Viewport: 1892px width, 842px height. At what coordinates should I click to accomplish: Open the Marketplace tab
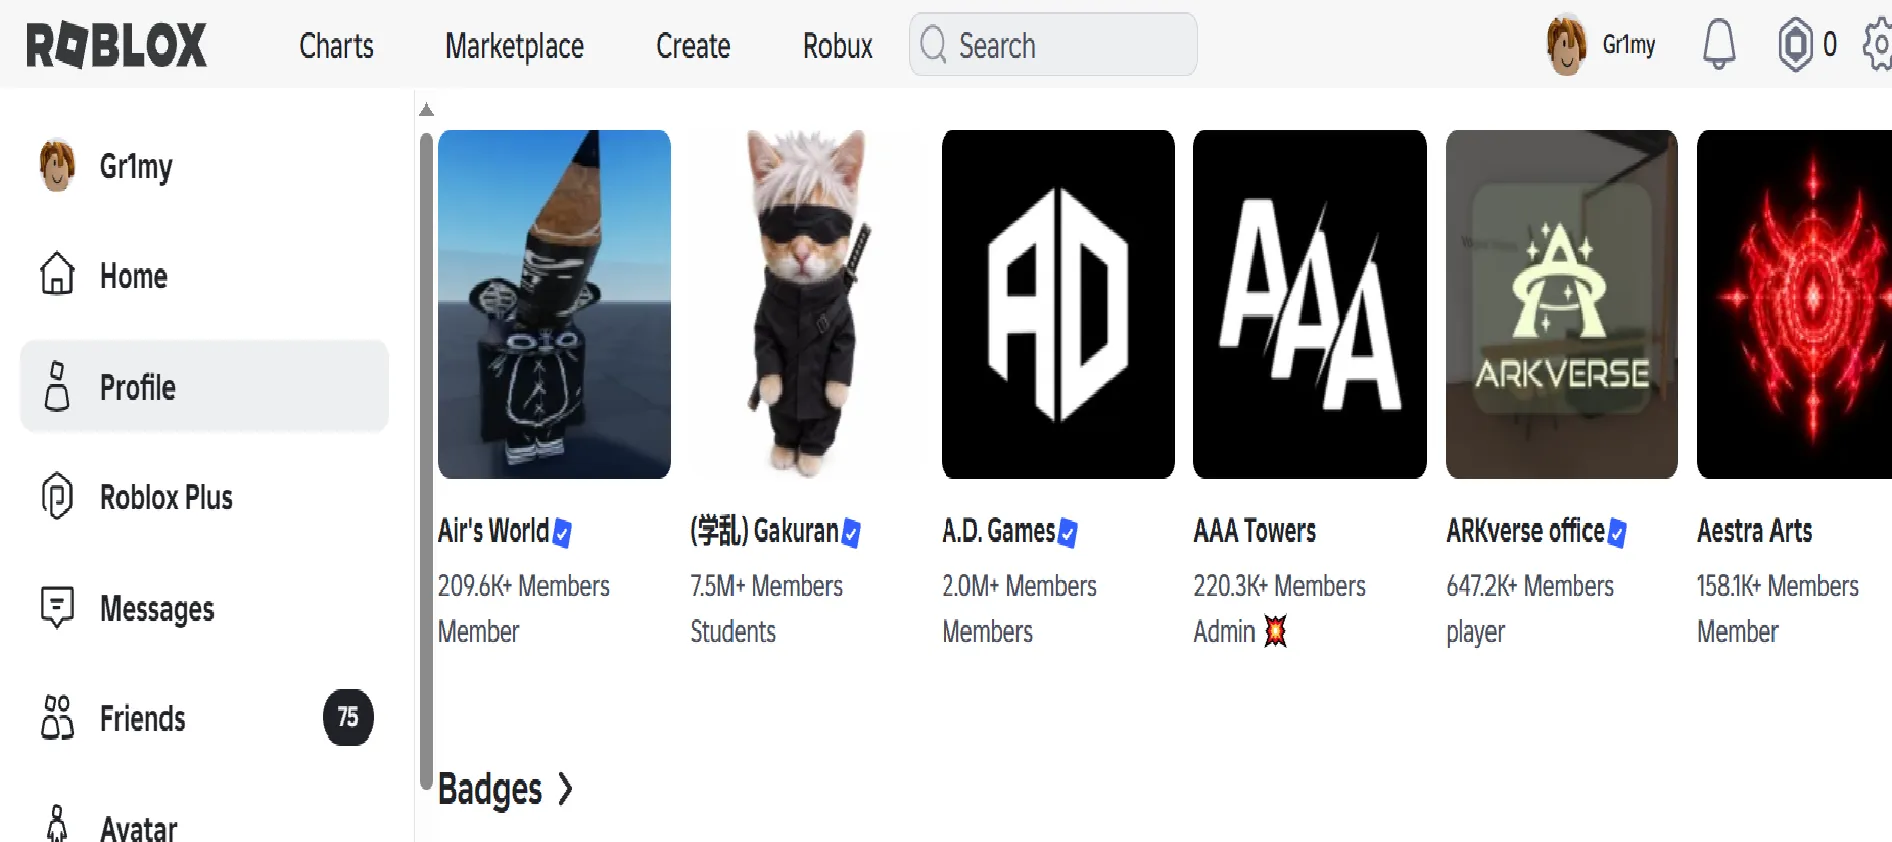(x=514, y=46)
